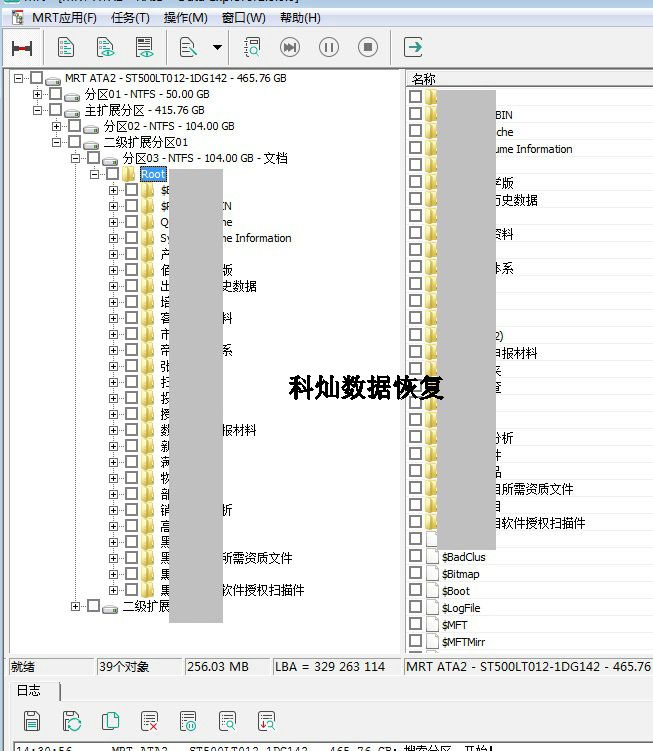Click the copy log icon
This screenshot has width=653, height=751.
(x=110, y=721)
